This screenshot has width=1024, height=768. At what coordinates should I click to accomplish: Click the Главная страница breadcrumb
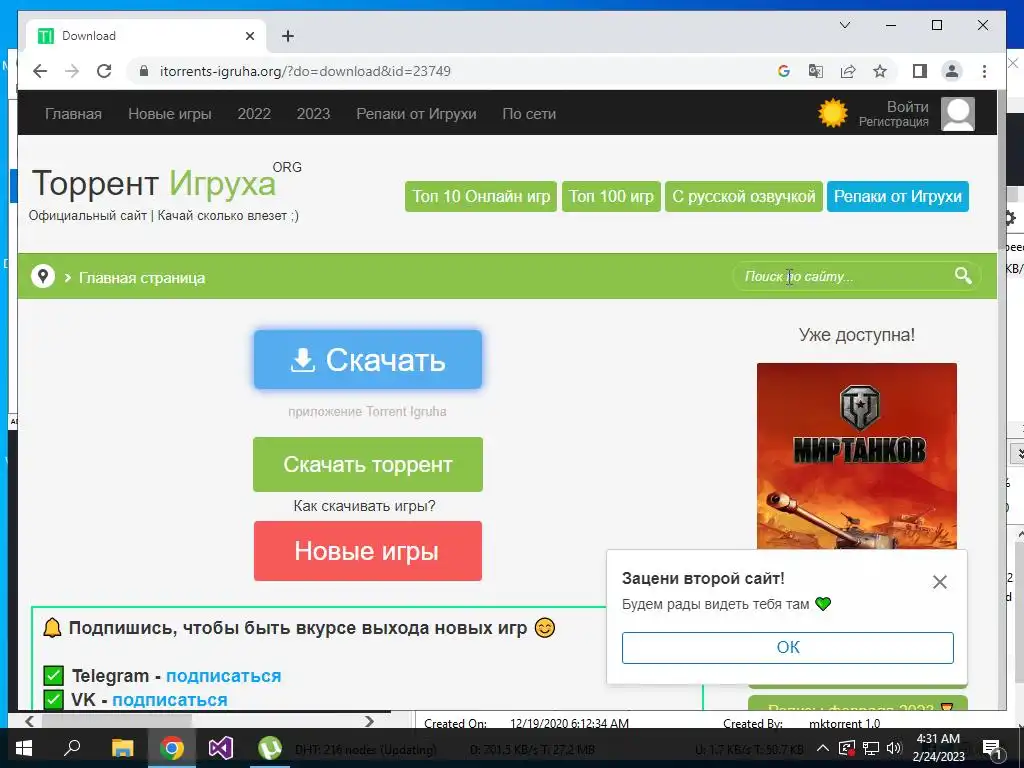pyautogui.click(x=142, y=278)
